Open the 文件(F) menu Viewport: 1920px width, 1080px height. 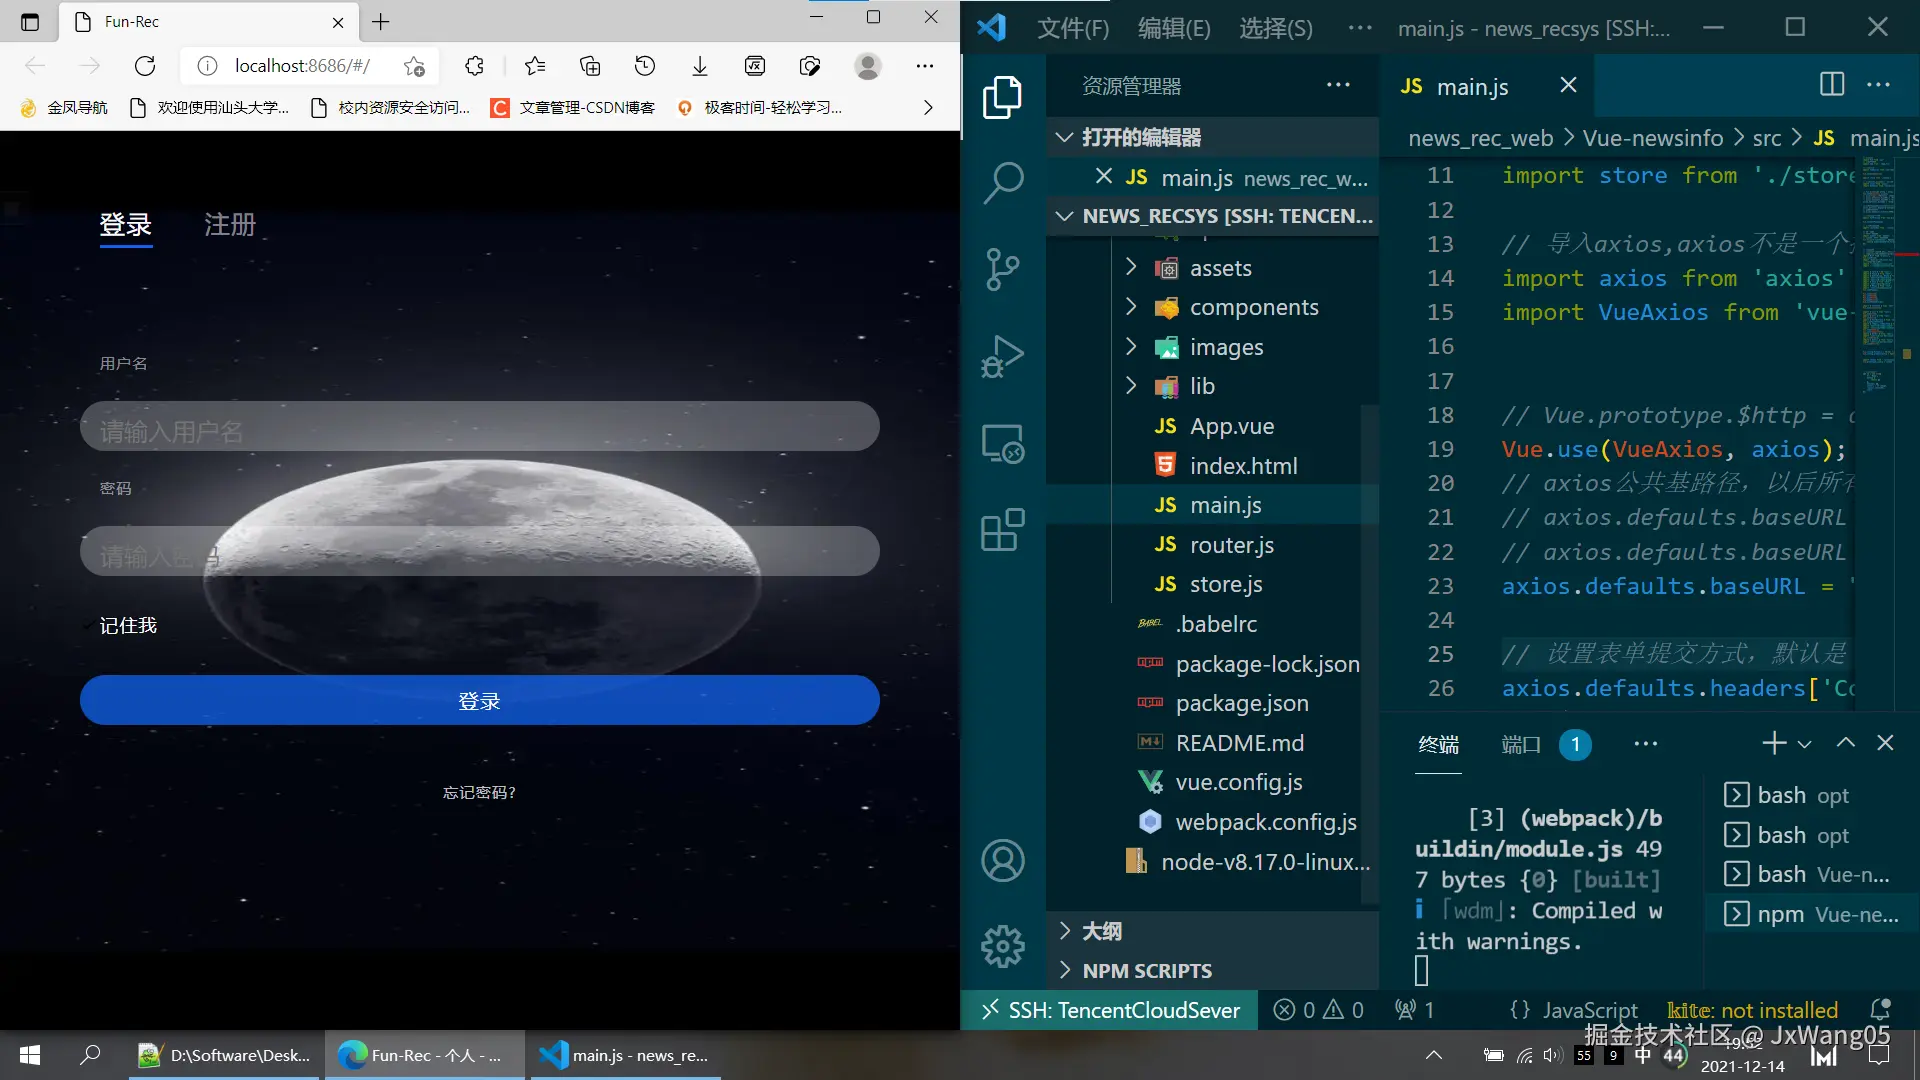coord(1072,28)
